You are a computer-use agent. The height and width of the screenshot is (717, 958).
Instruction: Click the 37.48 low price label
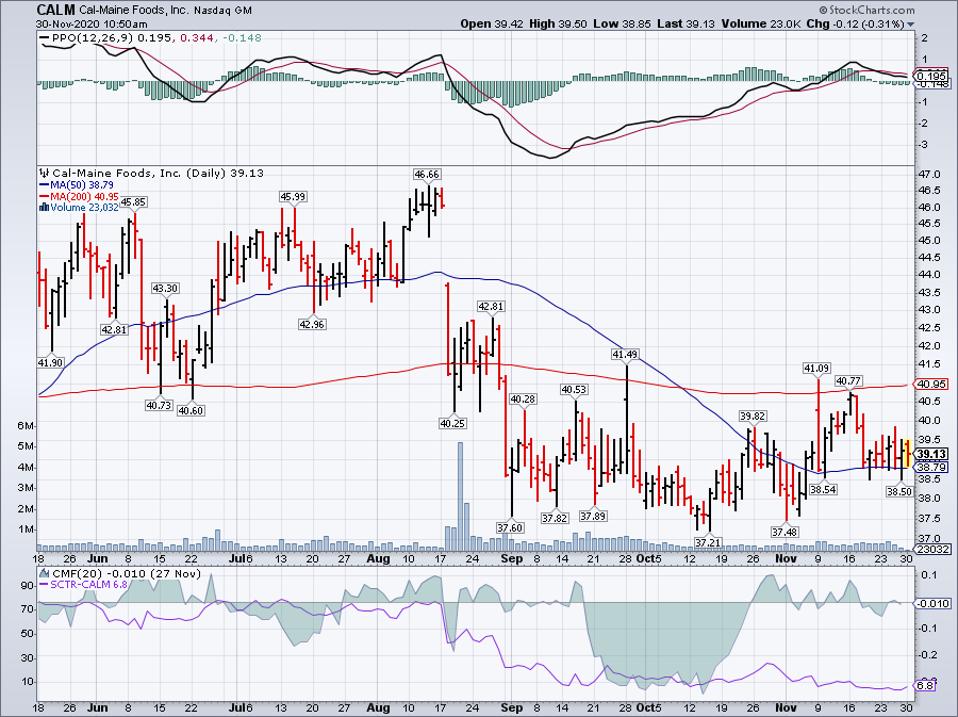click(784, 533)
